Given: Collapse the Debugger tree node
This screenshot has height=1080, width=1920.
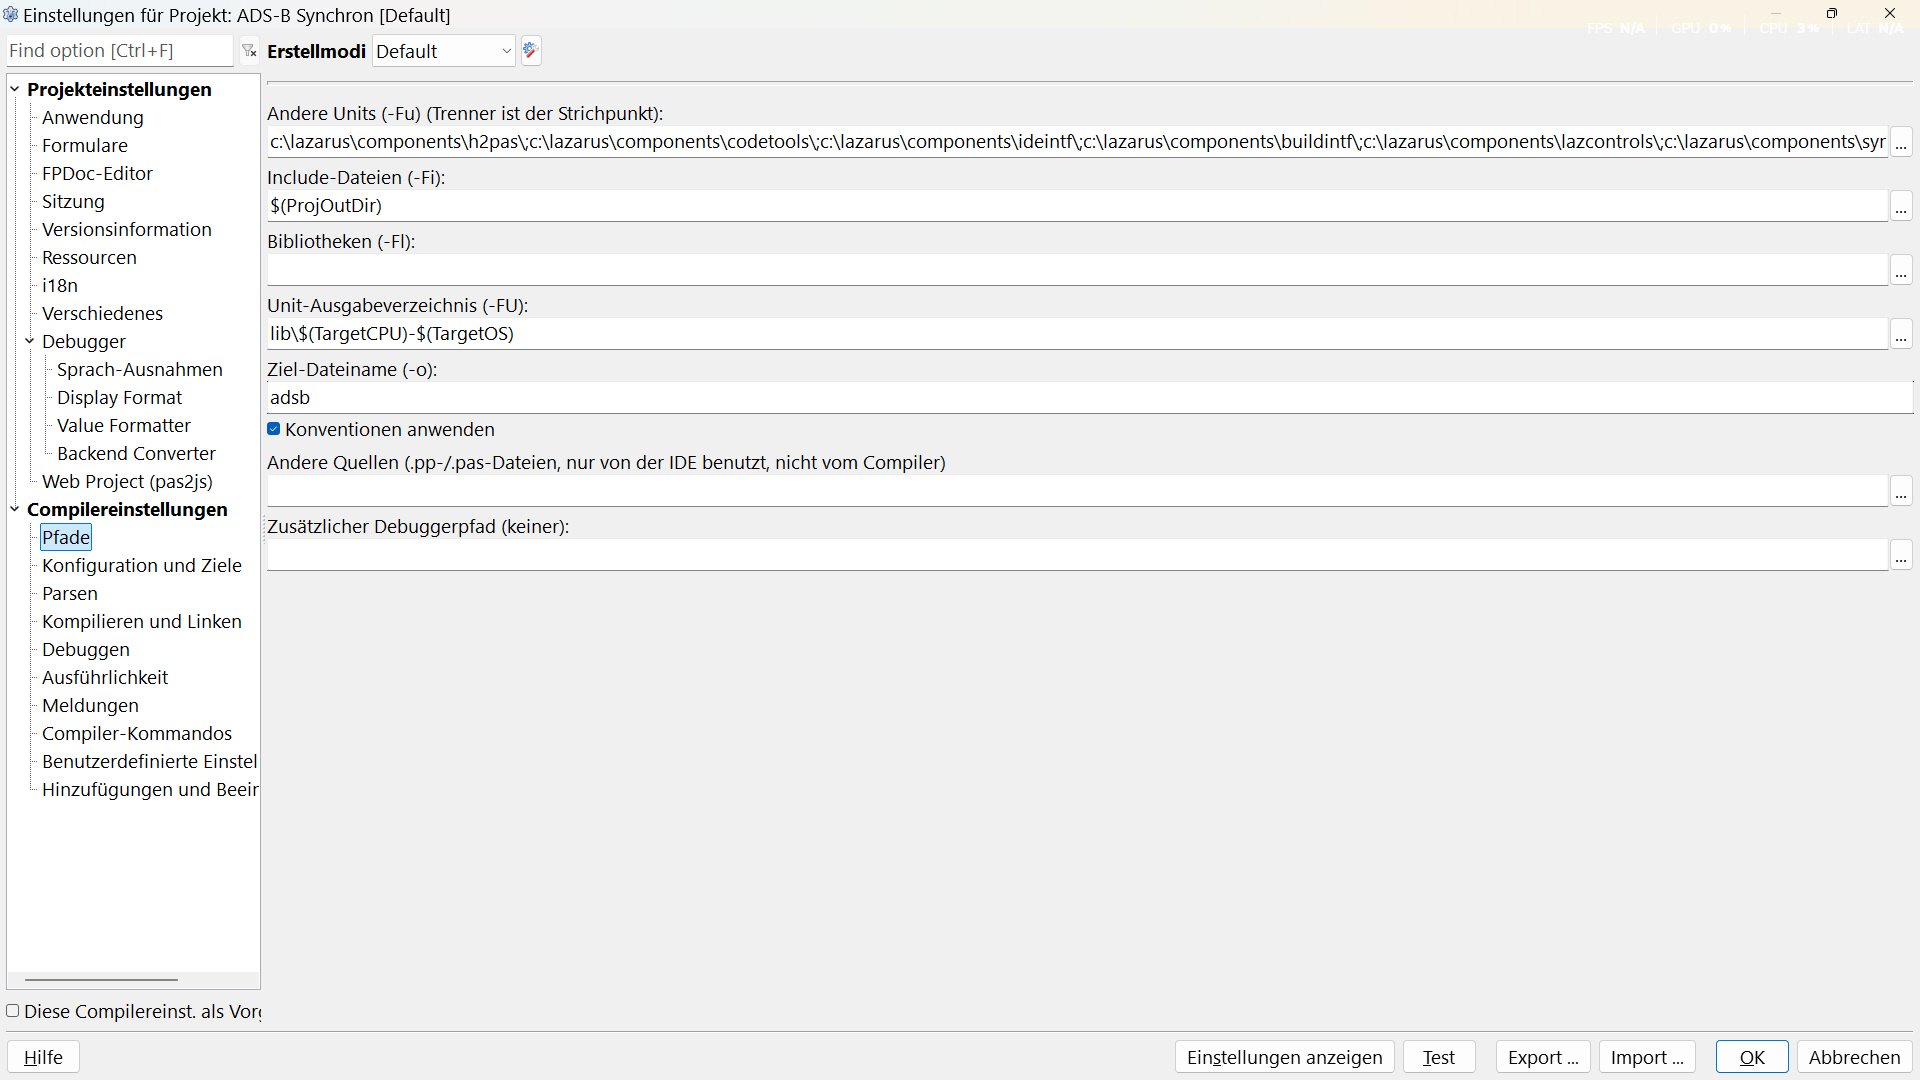Looking at the screenshot, I should 30,341.
